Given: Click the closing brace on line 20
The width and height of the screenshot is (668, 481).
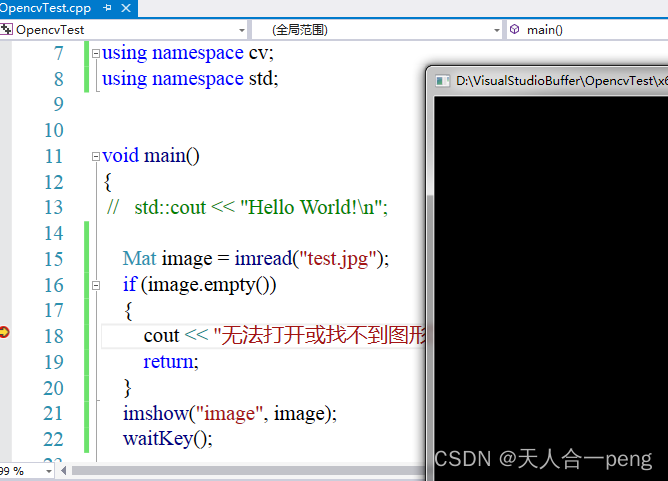Looking at the screenshot, I should 127,388.
